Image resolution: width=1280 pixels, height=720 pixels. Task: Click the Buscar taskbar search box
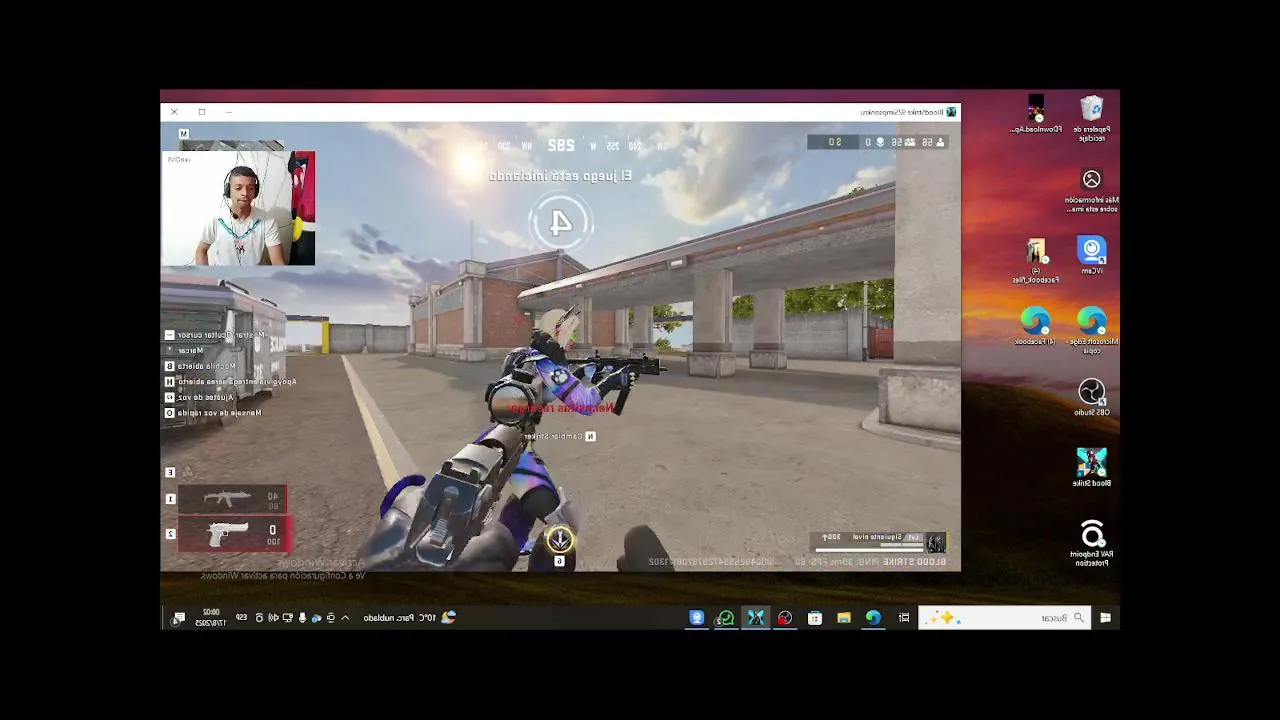tap(1005, 618)
